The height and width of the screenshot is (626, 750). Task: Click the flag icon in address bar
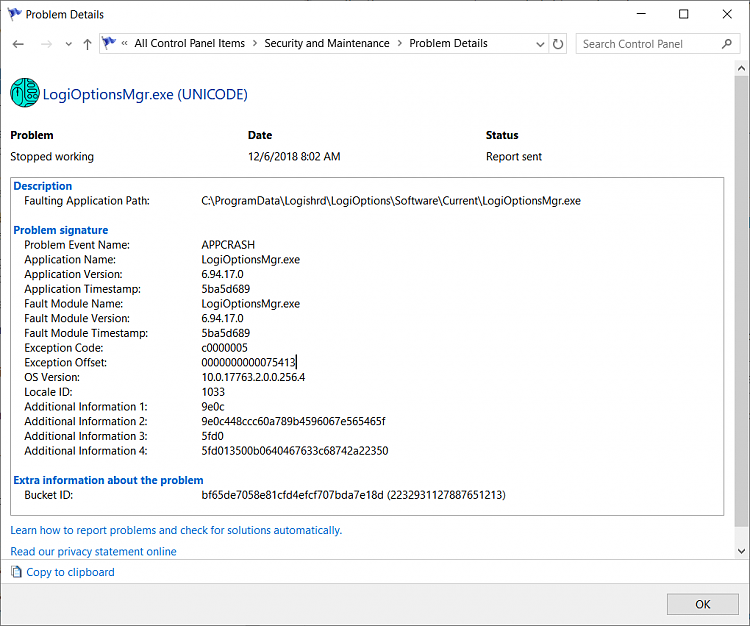pos(109,43)
